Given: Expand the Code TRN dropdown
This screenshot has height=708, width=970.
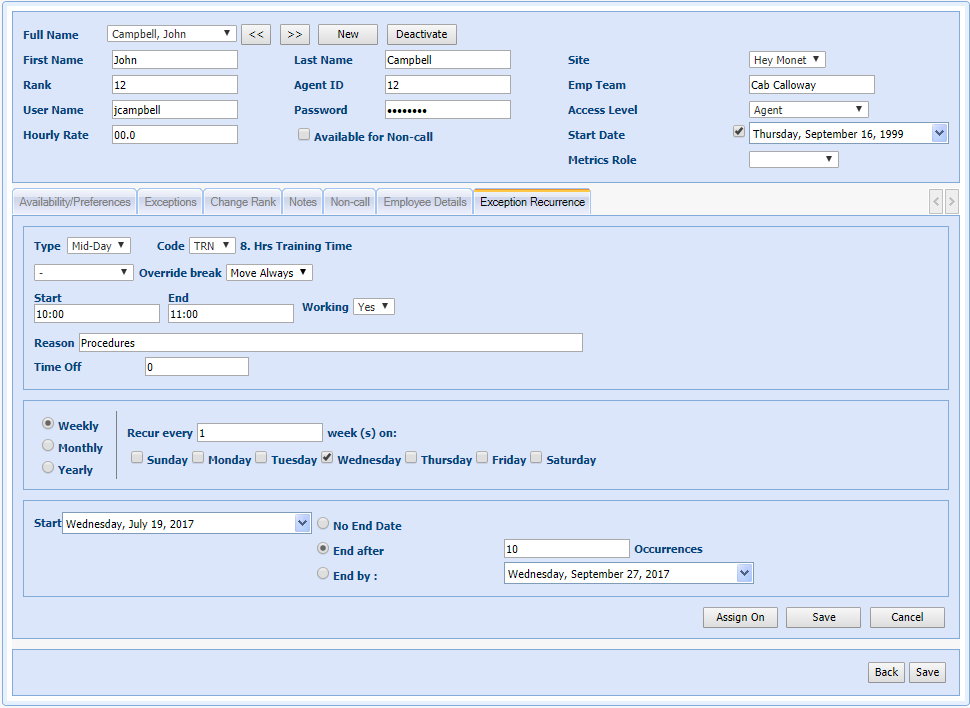Looking at the screenshot, I should pos(212,245).
